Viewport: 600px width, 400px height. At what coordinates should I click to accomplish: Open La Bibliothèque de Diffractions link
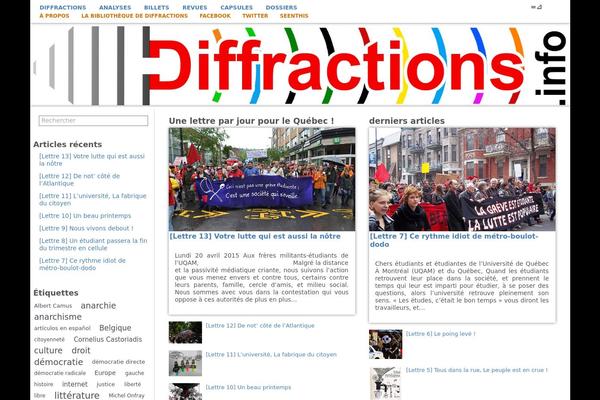point(134,16)
